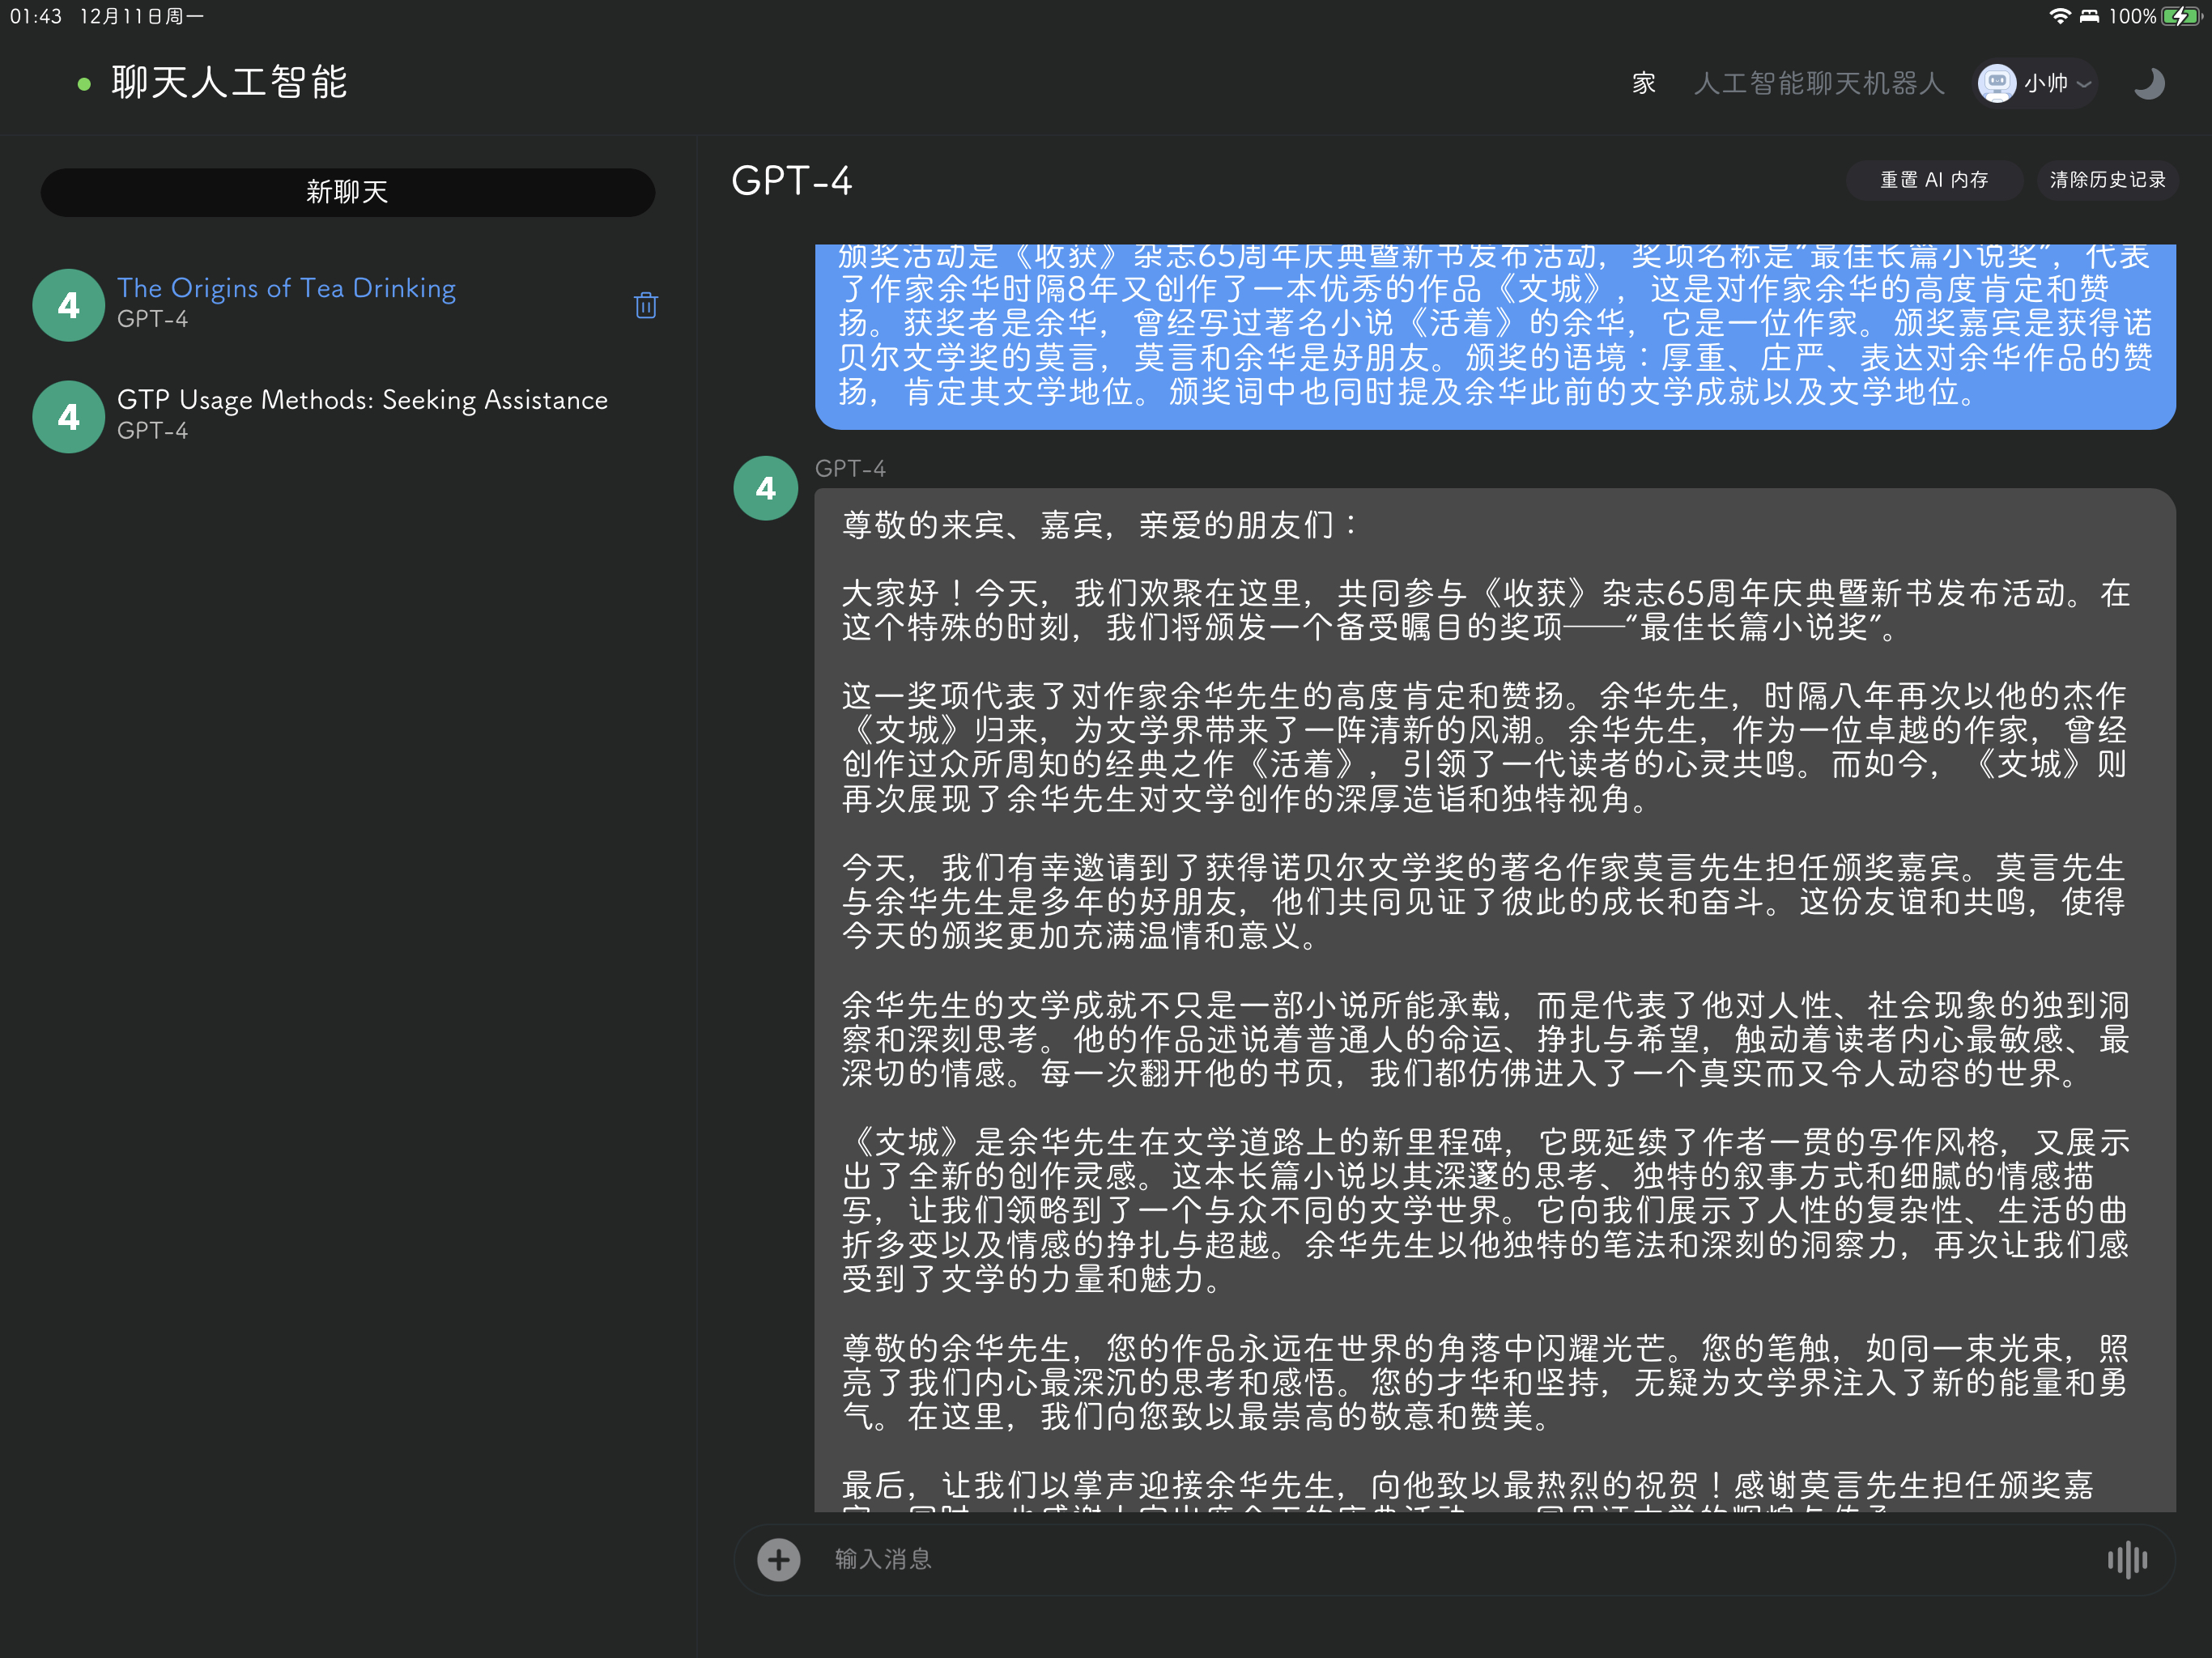The height and width of the screenshot is (1658, 2212).
Task: Open GTP Usage Methods: Seeking Assistance chat
Action: coord(362,400)
